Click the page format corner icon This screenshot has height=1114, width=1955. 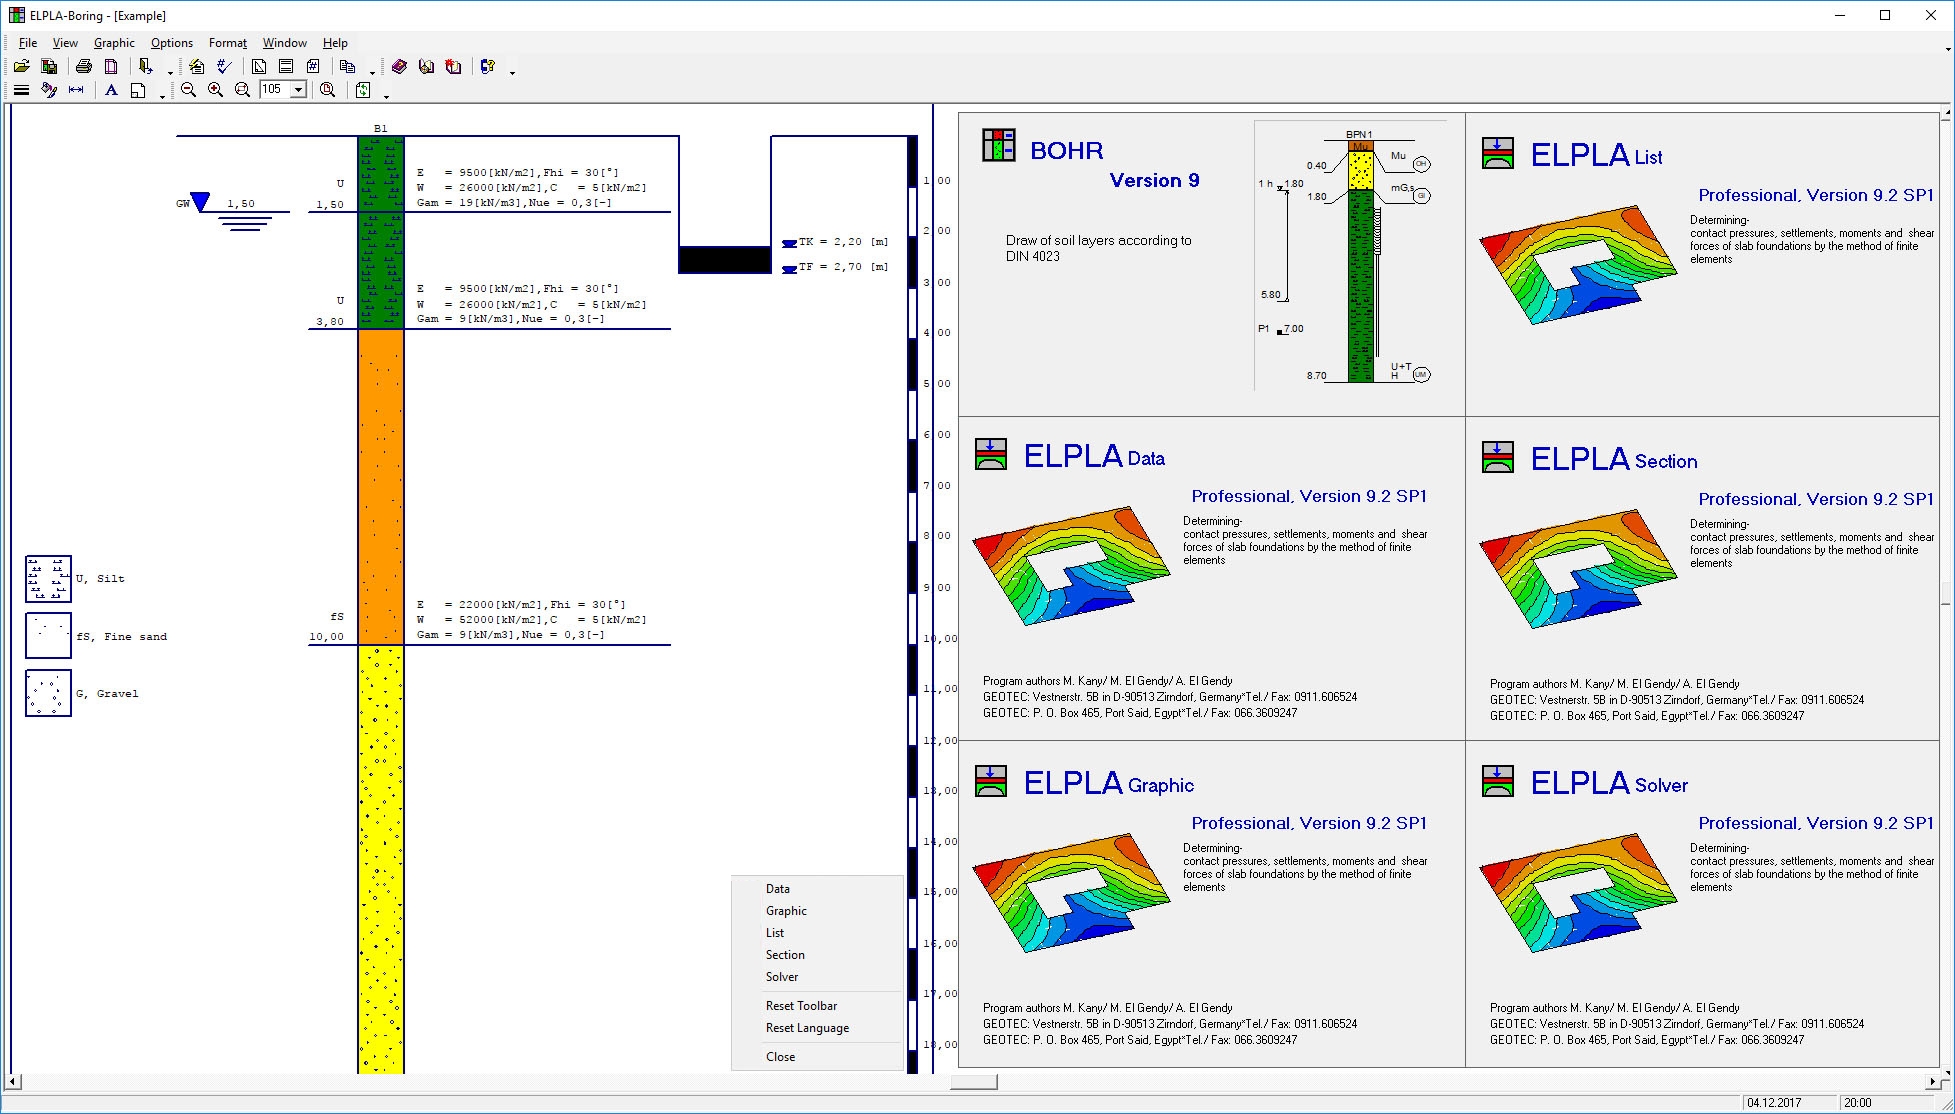[x=138, y=90]
